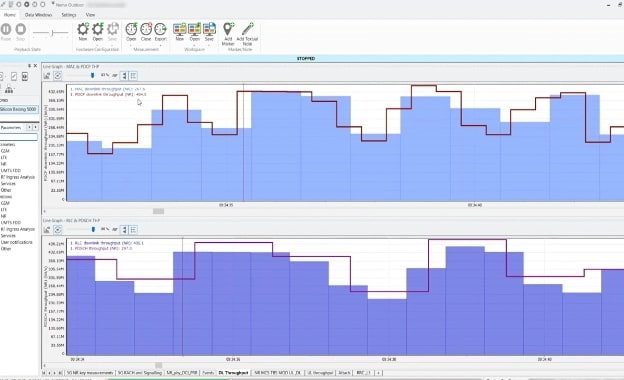
Task: Click chart settings icon in top graph toolbar
Action: (47, 76)
